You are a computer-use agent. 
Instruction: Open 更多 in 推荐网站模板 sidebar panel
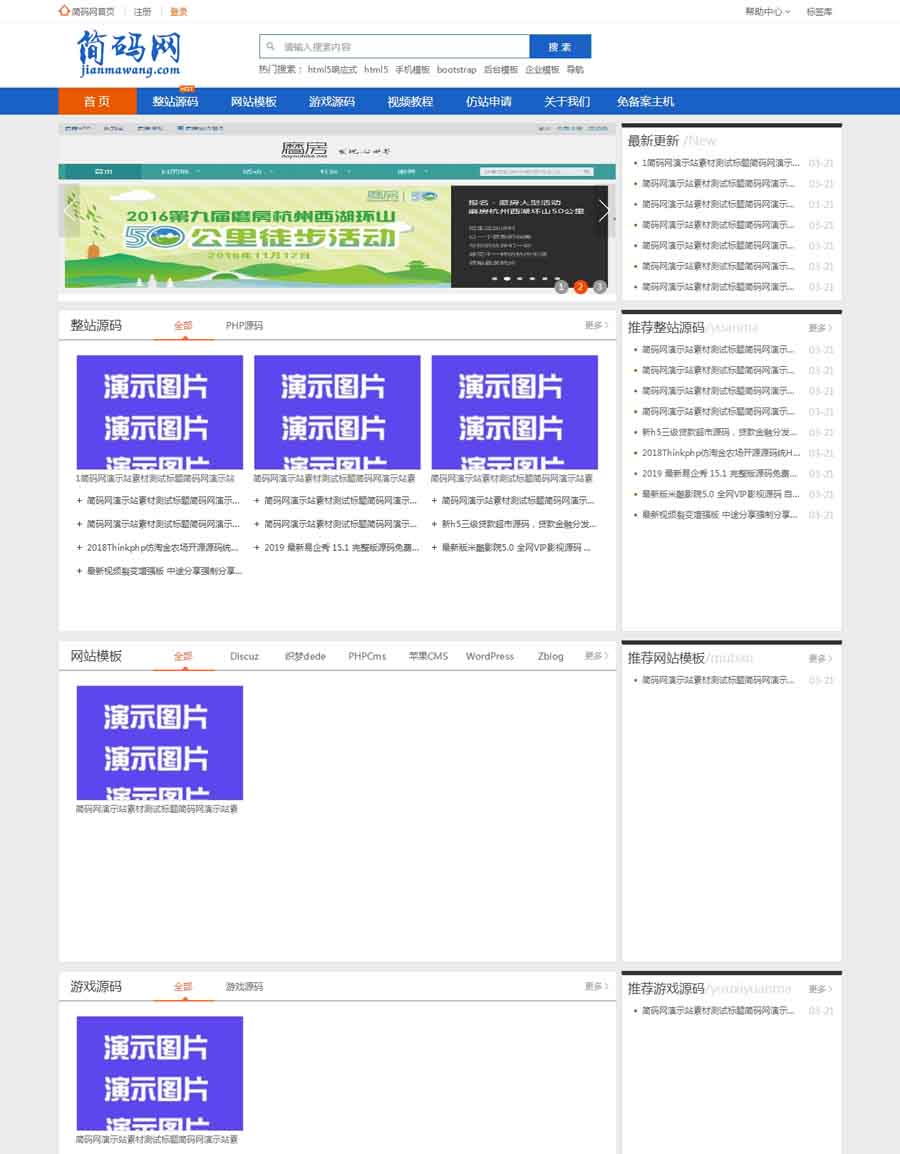click(820, 658)
